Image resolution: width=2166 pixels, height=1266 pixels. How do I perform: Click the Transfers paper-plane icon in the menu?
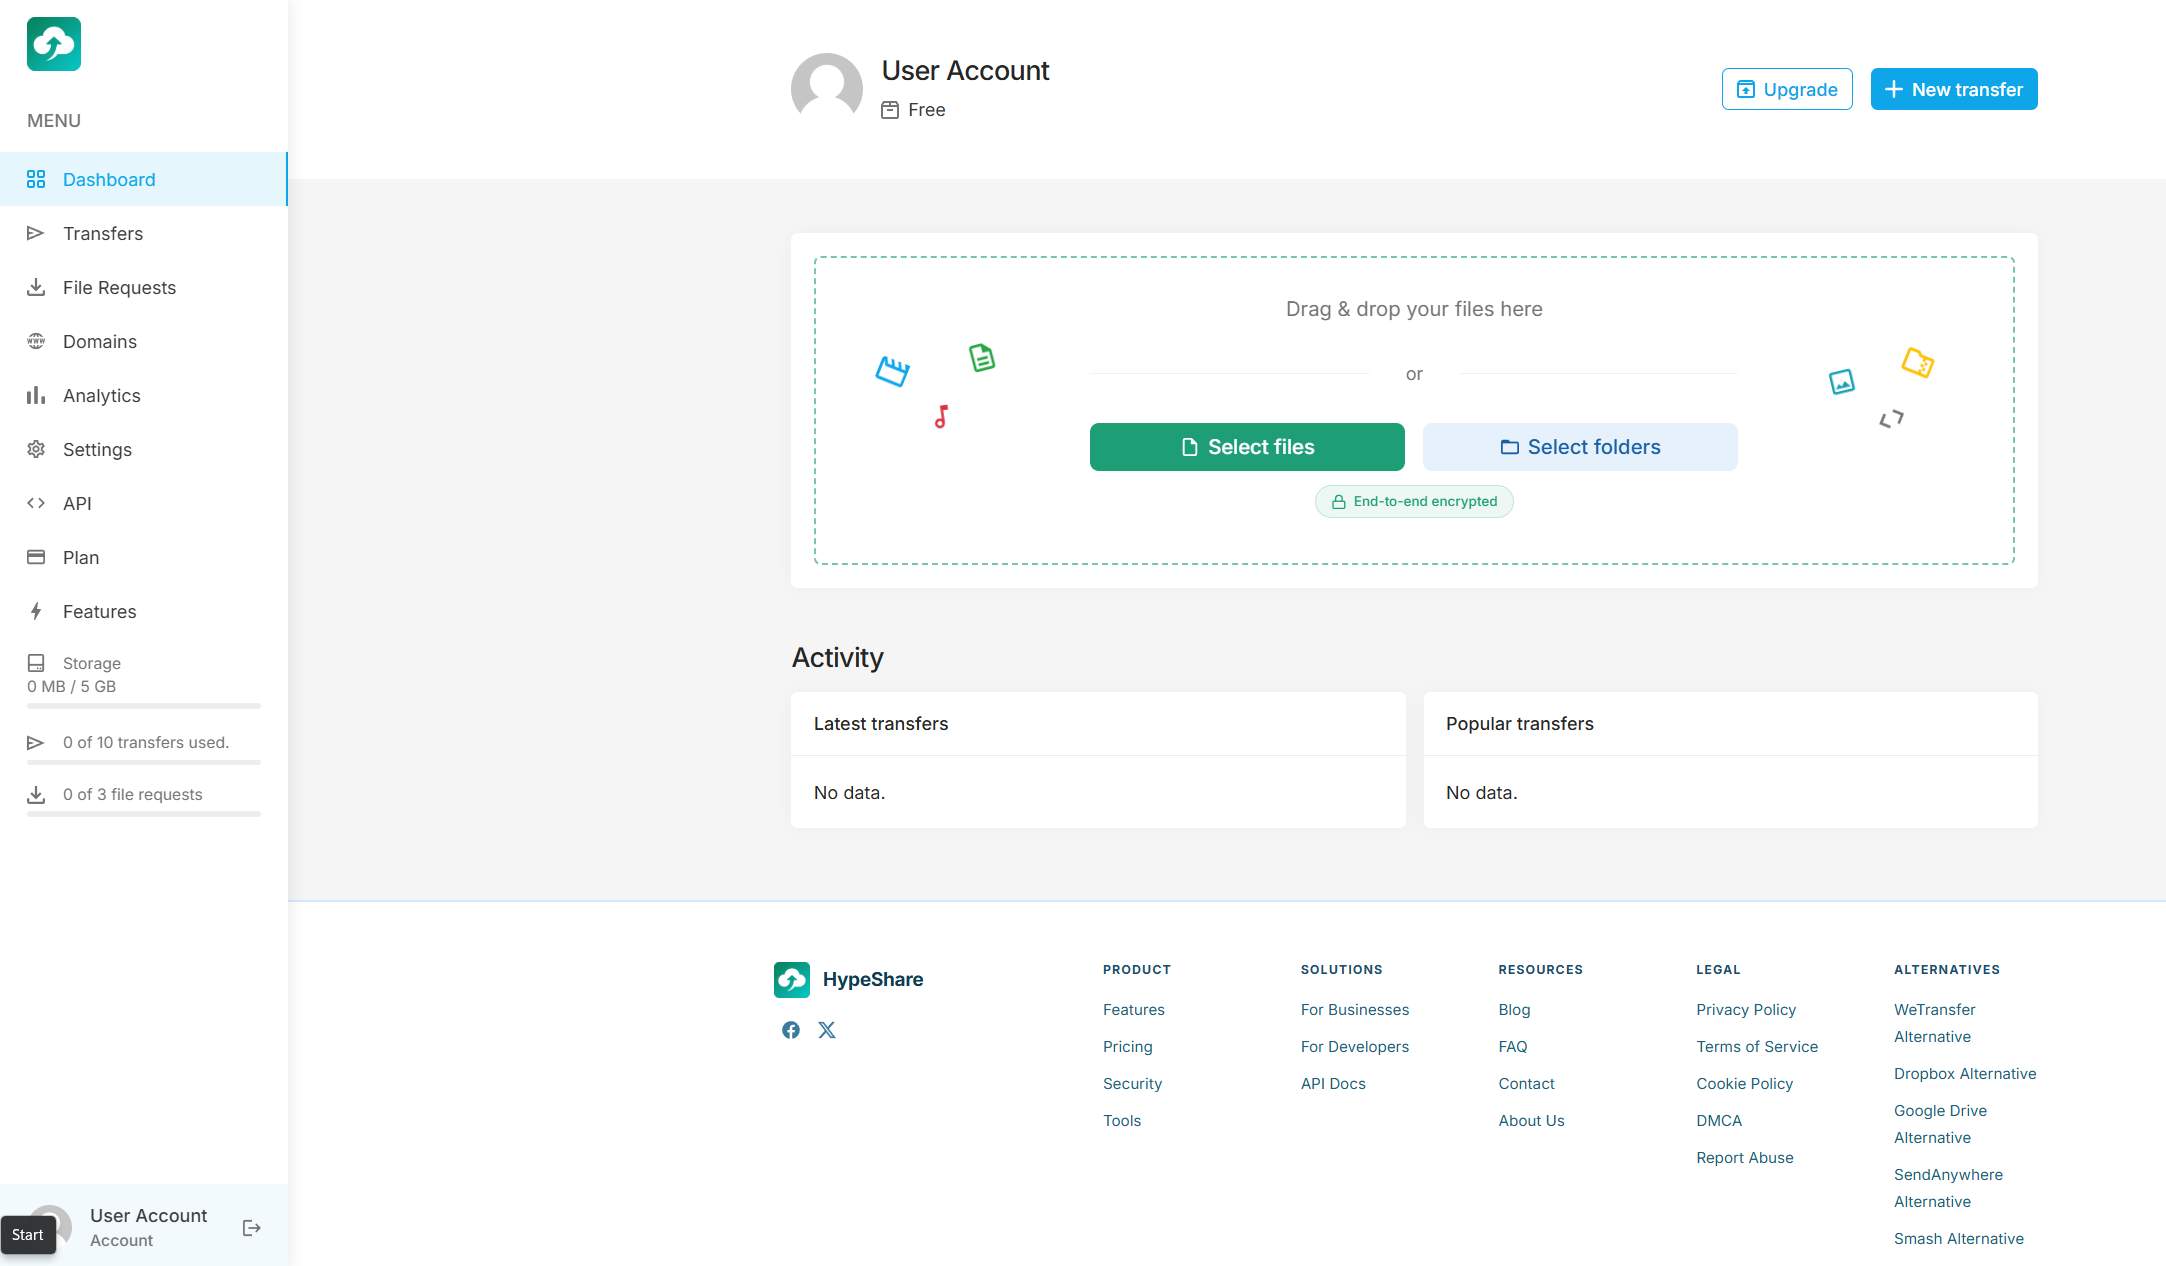pyautogui.click(x=36, y=233)
